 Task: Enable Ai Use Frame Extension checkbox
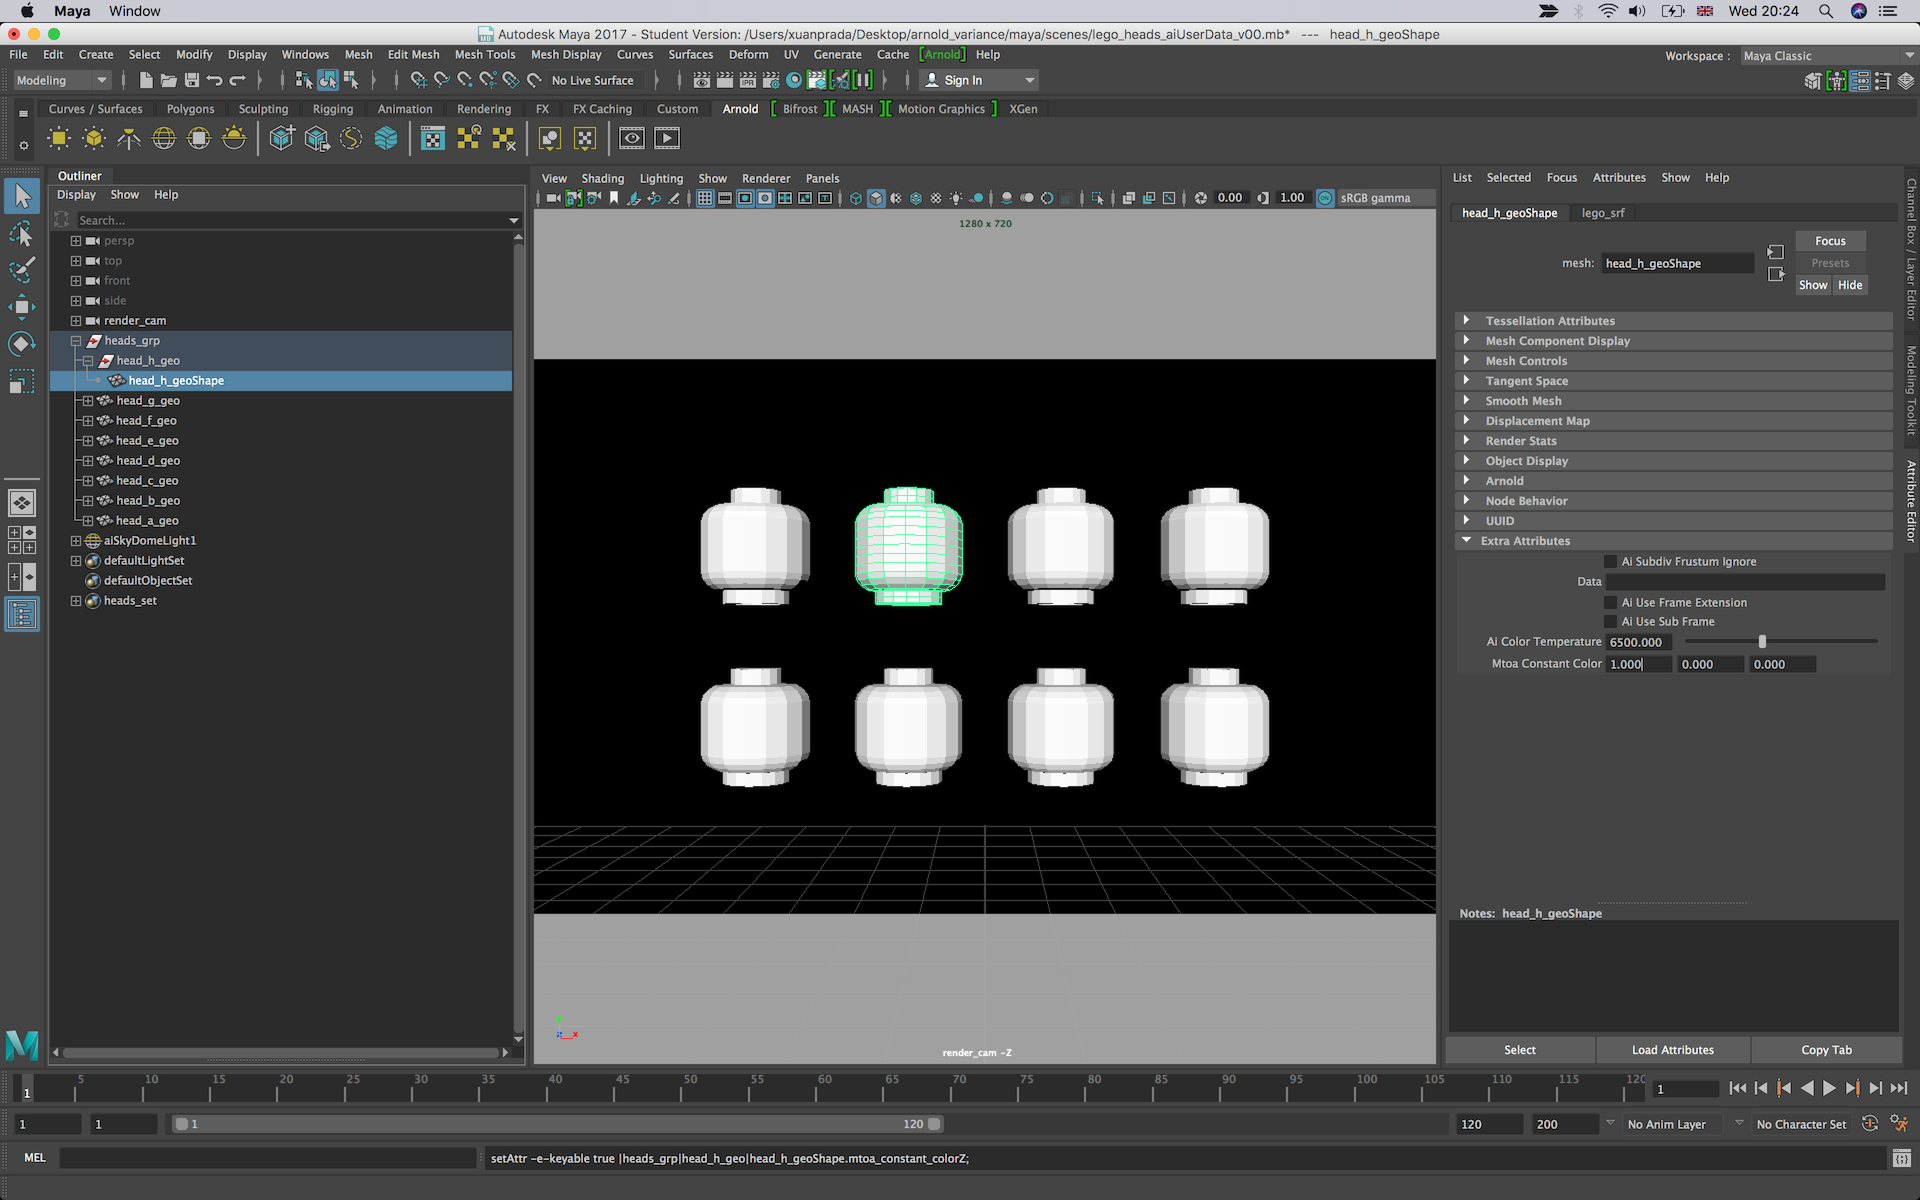point(1610,603)
